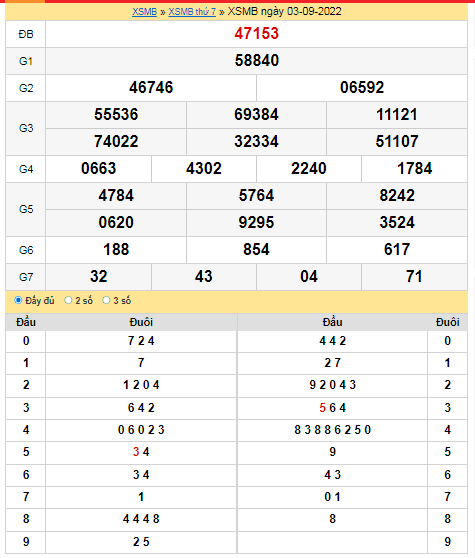The image size is (475, 558).
Task: Click the G4 number 4302
Action: coord(204,169)
